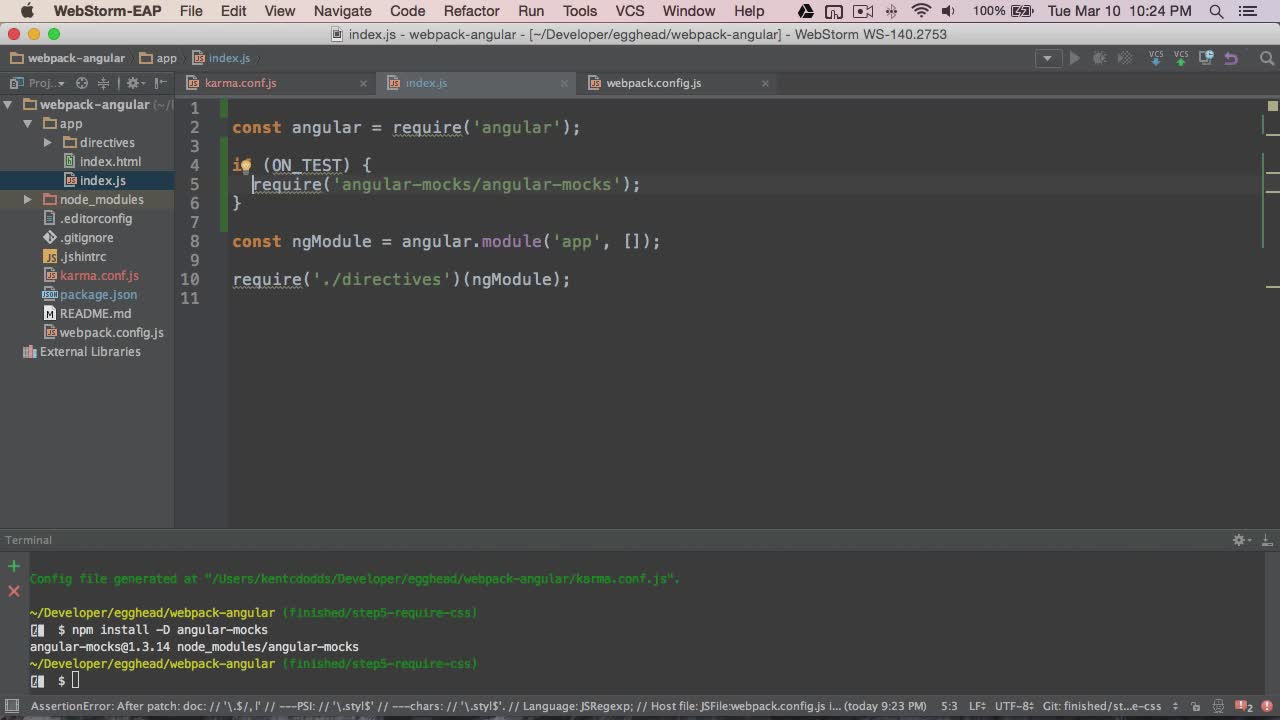Select package.json in project tree

[x=98, y=294]
